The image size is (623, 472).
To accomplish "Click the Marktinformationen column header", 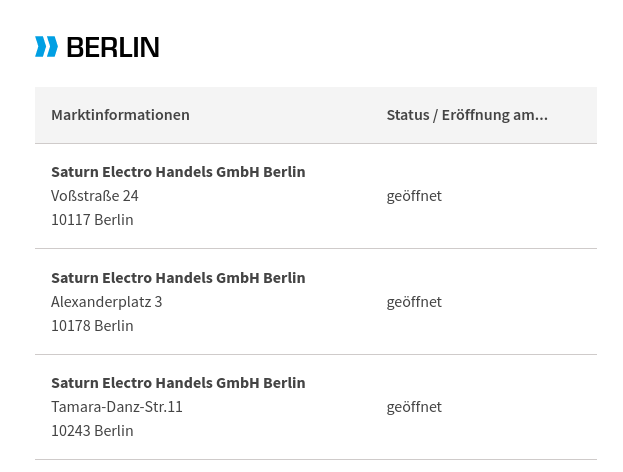I will point(120,115).
